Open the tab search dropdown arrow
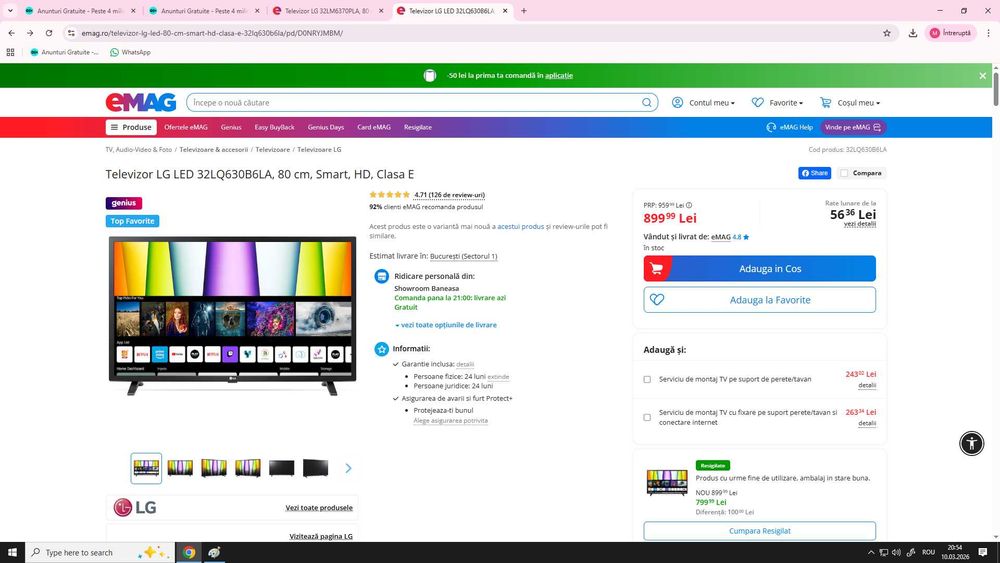This screenshot has width=1000, height=563. [10, 11]
